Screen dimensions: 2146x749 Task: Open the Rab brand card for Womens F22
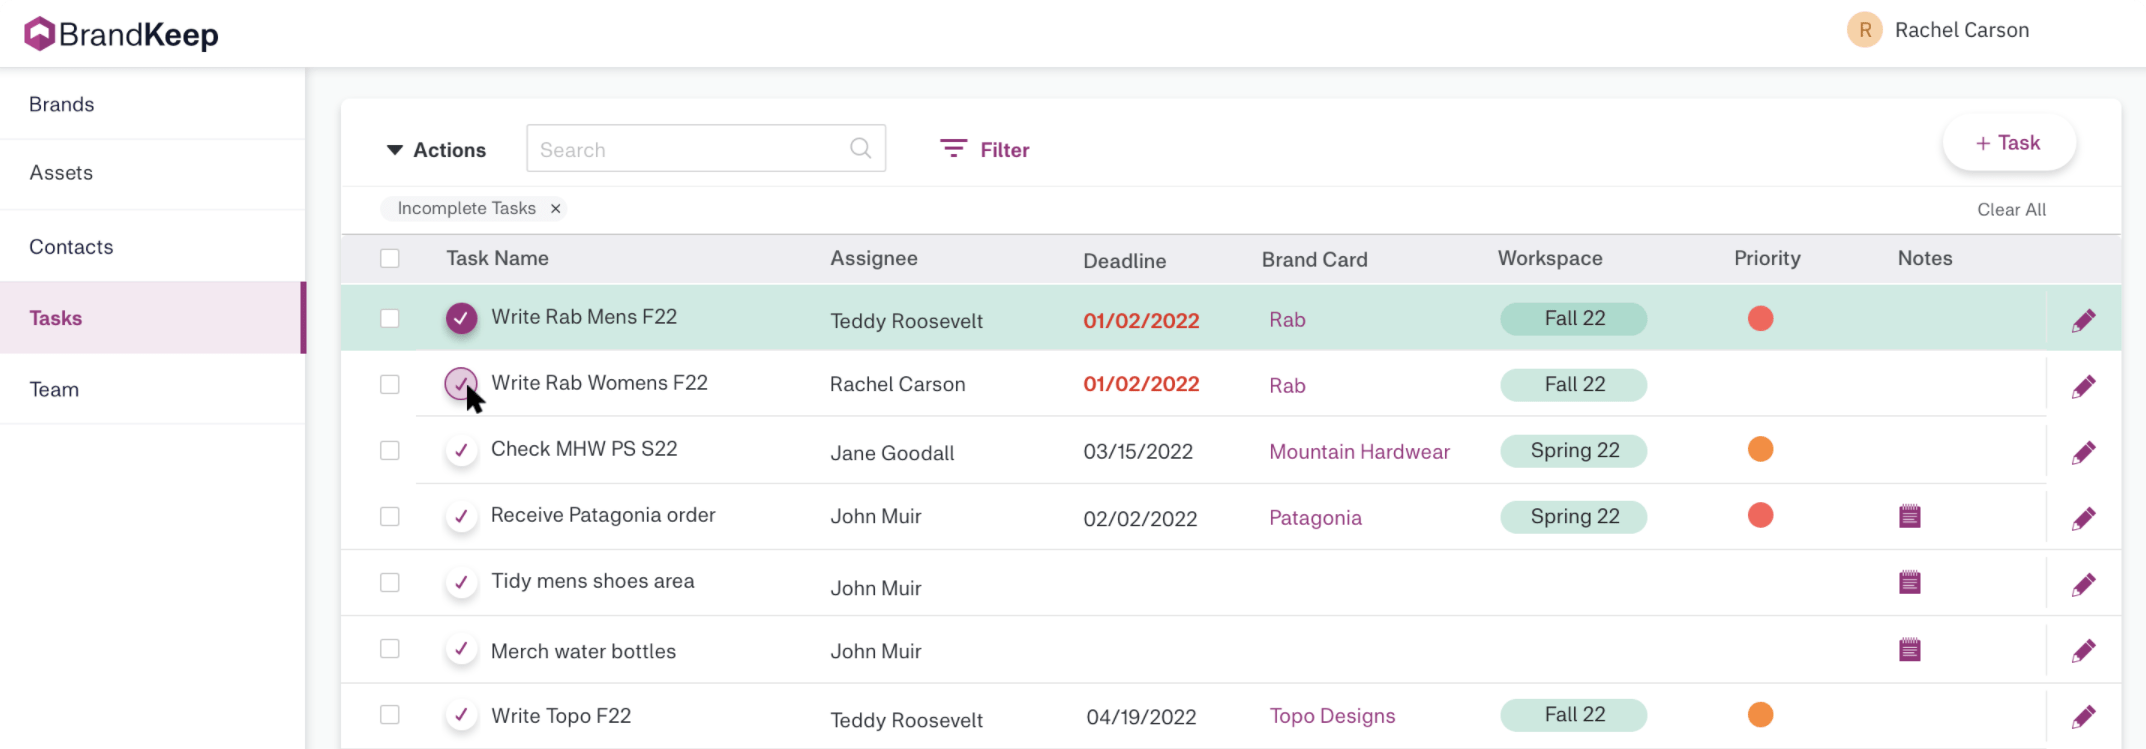(x=1287, y=386)
